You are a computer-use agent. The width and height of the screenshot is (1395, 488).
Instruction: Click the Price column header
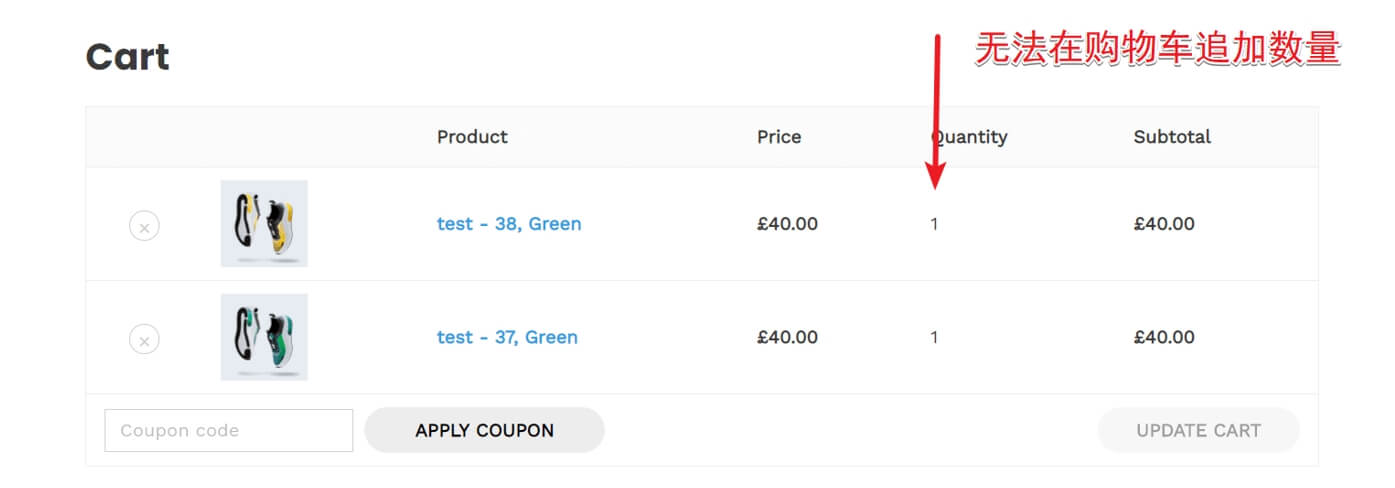pos(779,137)
